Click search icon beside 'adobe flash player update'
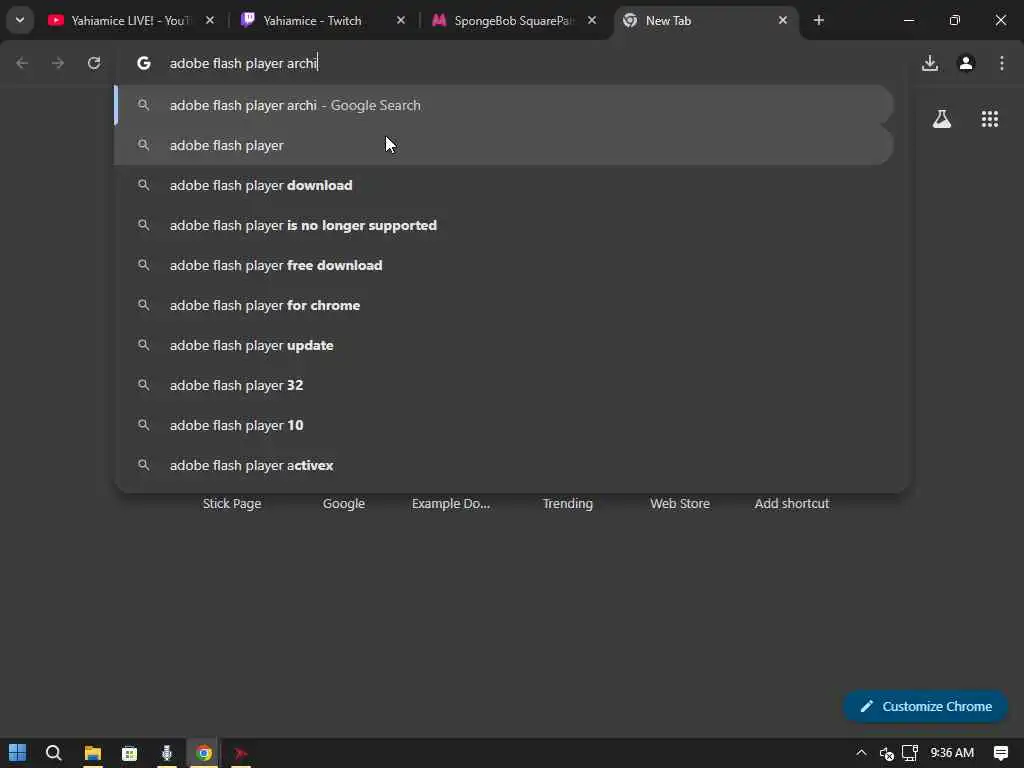The height and width of the screenshot is (768, 1024). (144, 344)
